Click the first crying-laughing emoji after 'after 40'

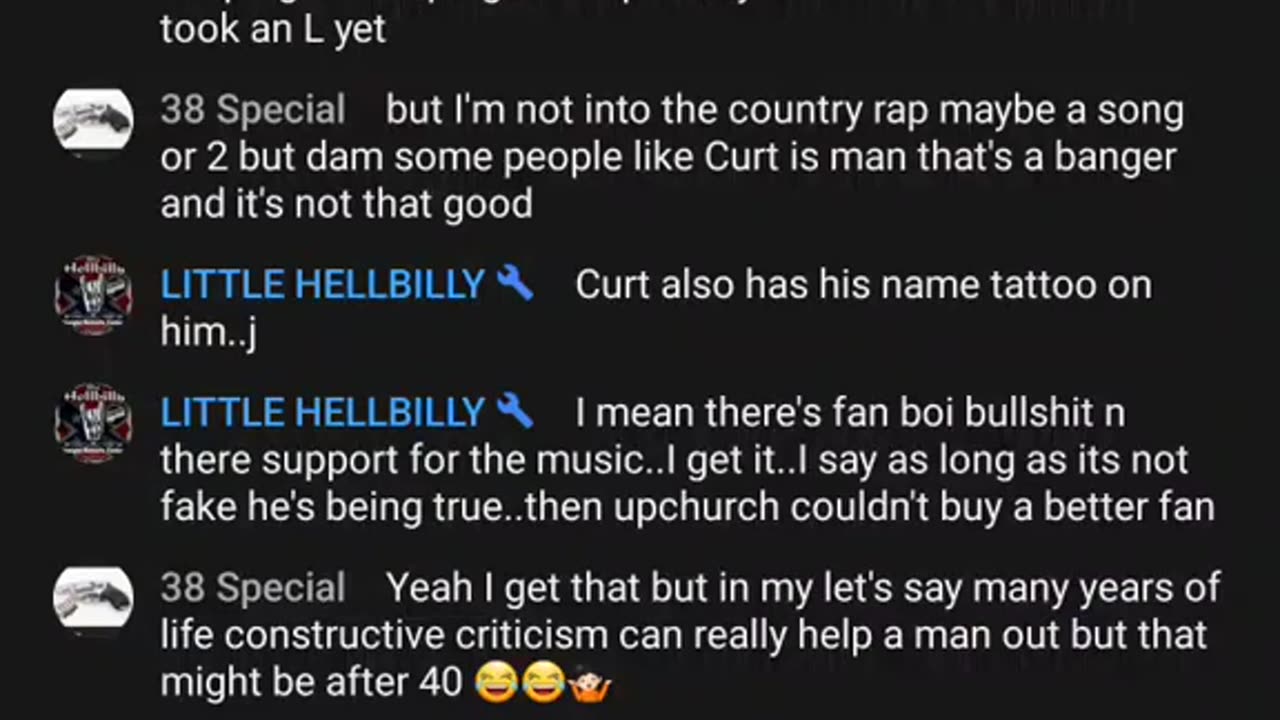pyautogui.click(x=497, y=684)
